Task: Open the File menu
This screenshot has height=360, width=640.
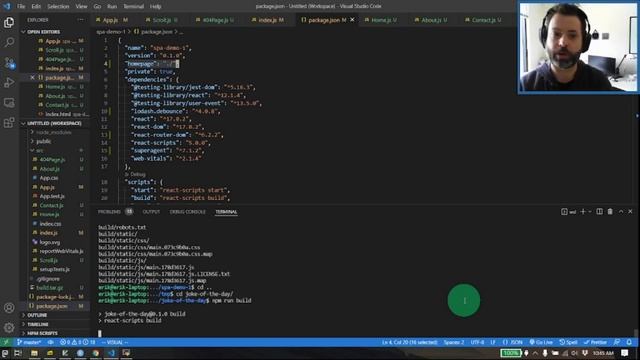Action: [21, 6]
